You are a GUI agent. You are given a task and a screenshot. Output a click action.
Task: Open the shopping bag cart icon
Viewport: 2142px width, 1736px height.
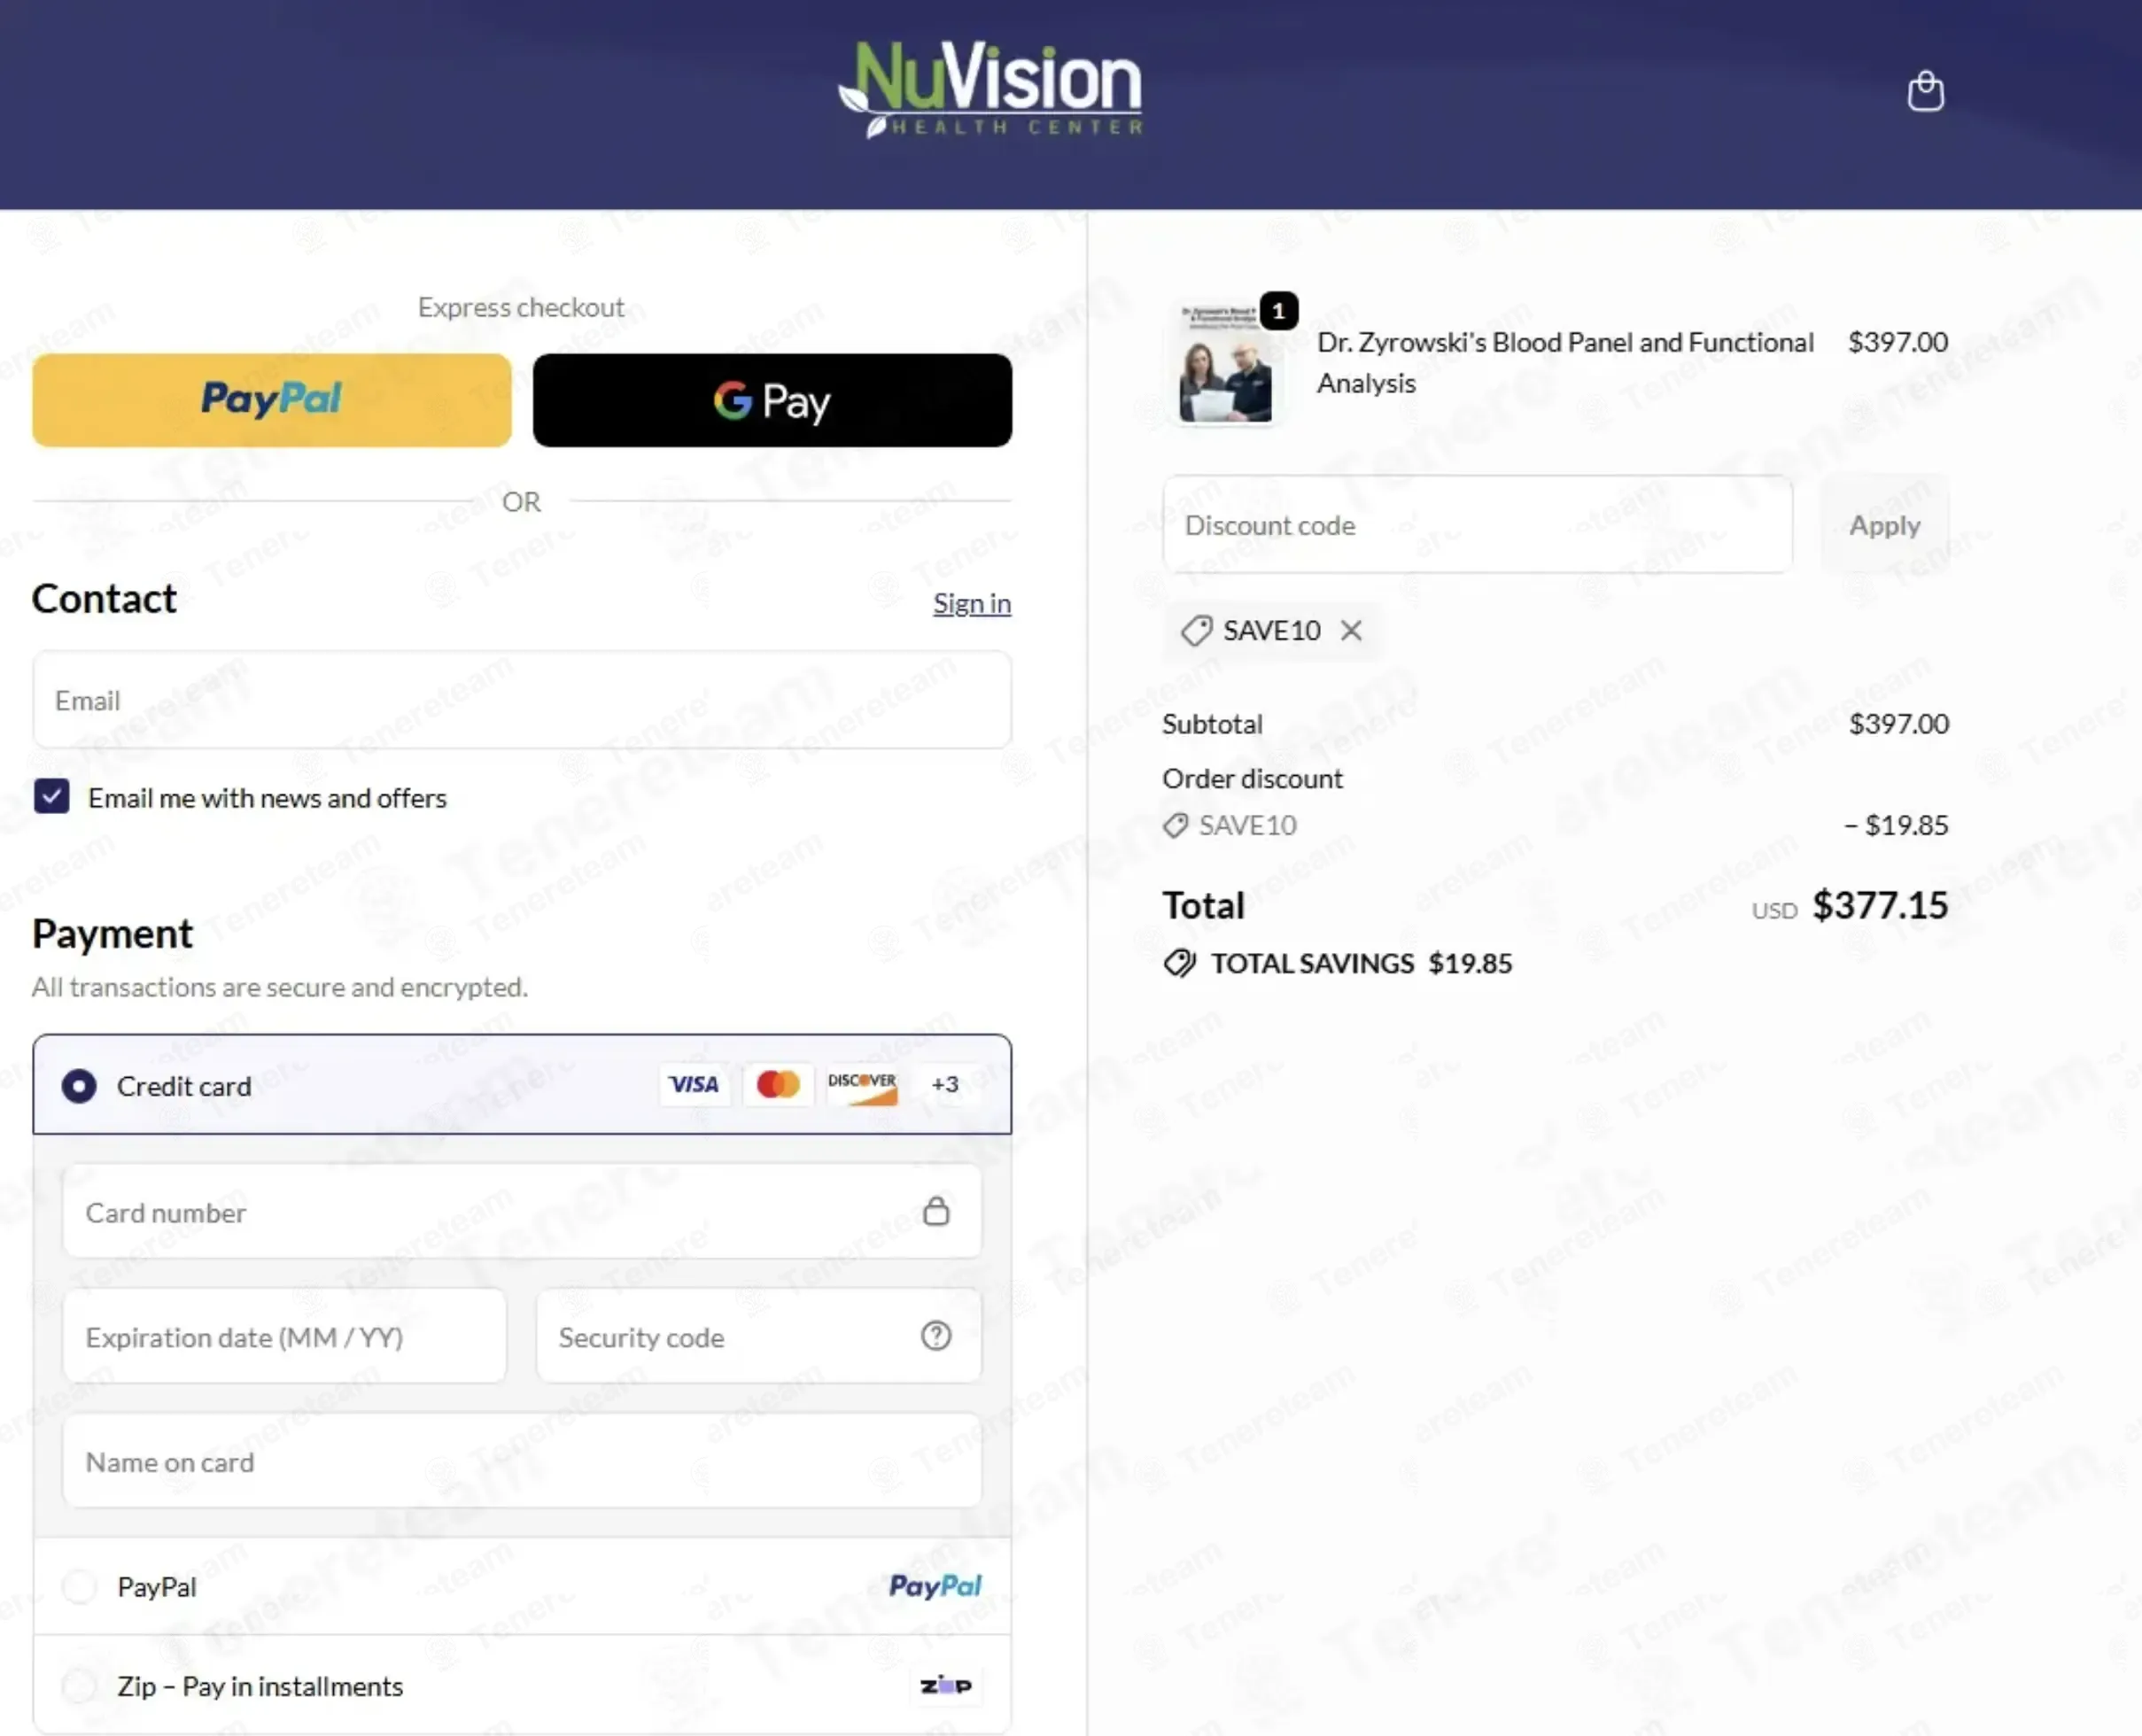click(1925, 91)
